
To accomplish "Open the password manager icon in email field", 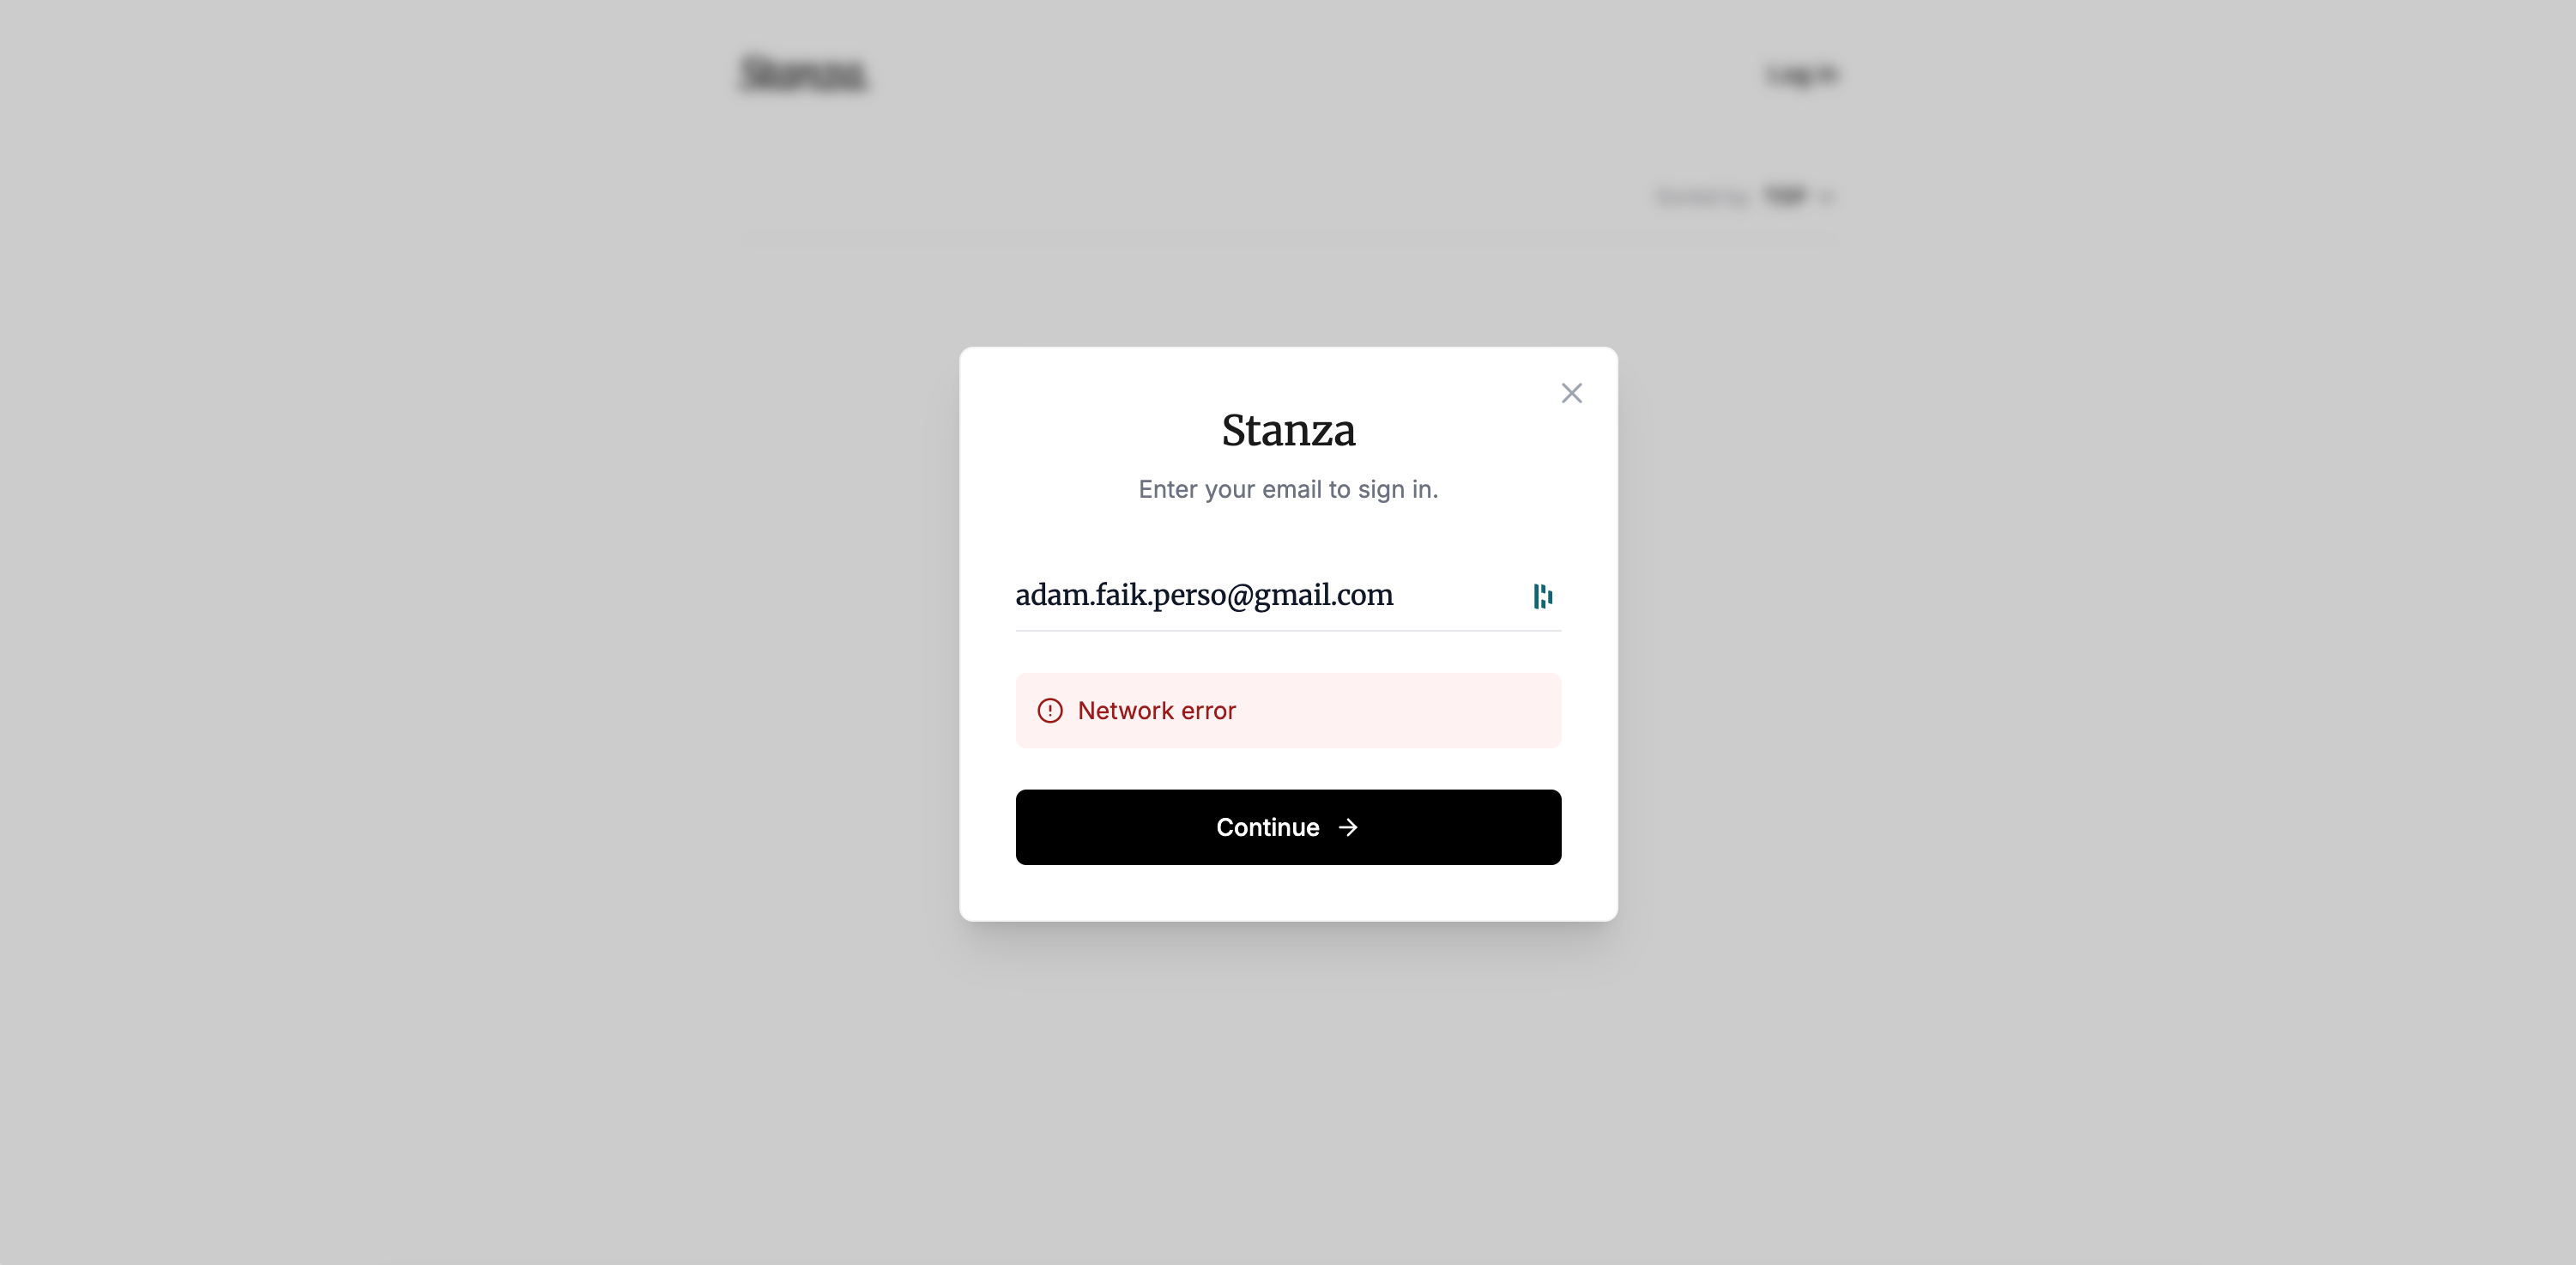I will point(1543,596).
